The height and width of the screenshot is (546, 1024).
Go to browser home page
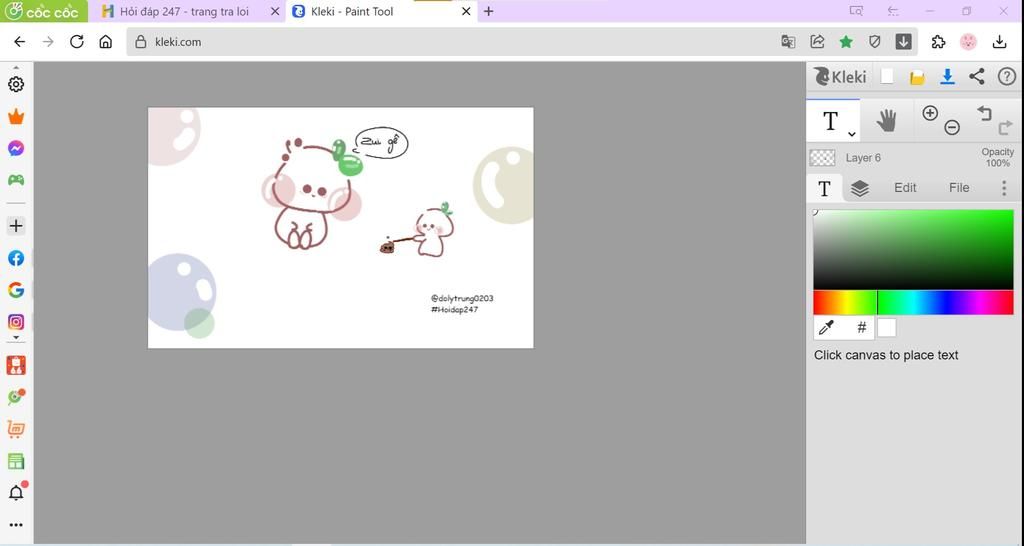[x=106, y=42]
